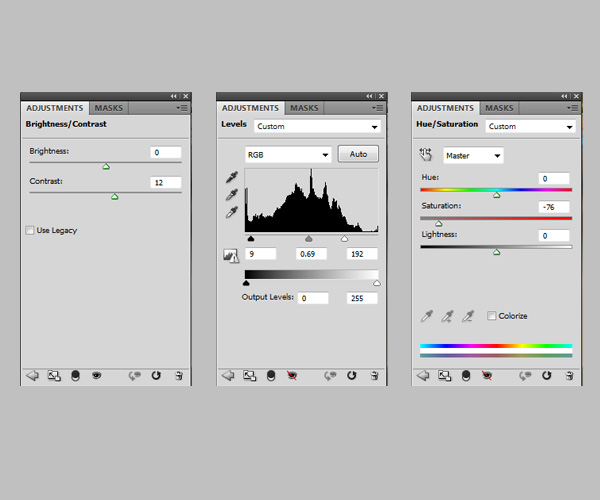Click view previous state icon in Hue/Saturation panel
This screenshot has height=500, width=600.
tap(525, 376)
